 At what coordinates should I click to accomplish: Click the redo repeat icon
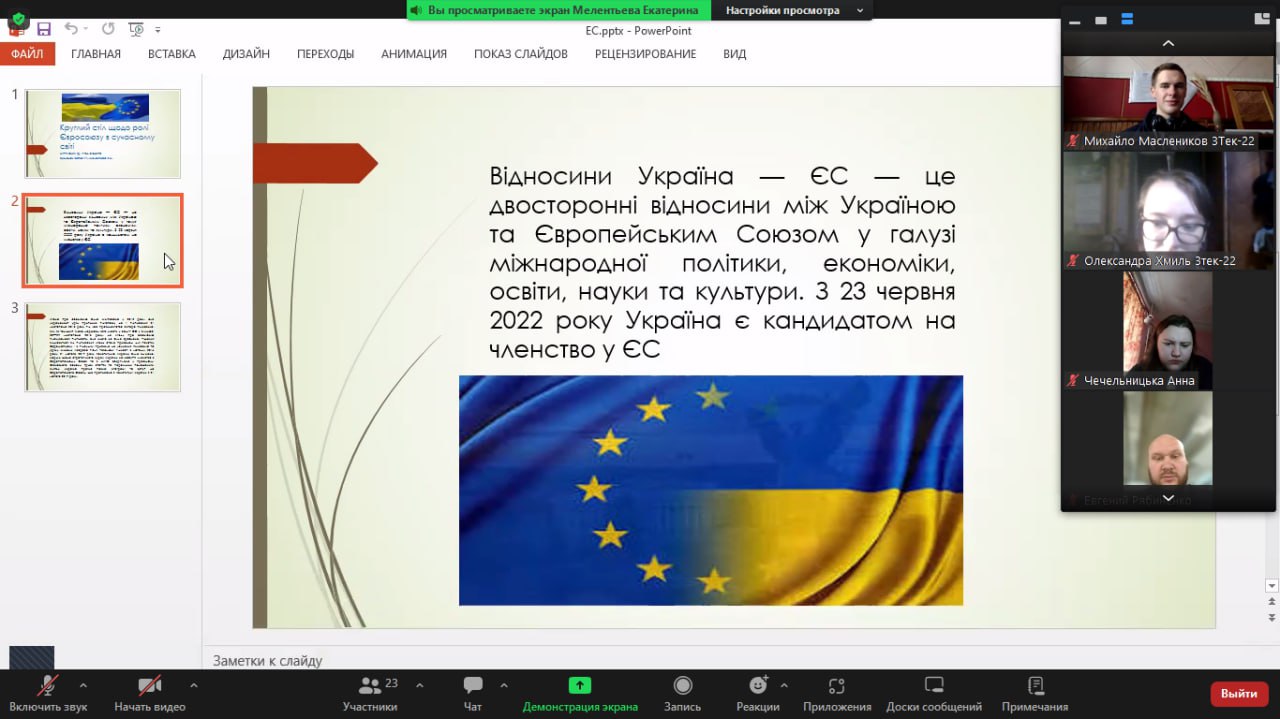point(107,29)
